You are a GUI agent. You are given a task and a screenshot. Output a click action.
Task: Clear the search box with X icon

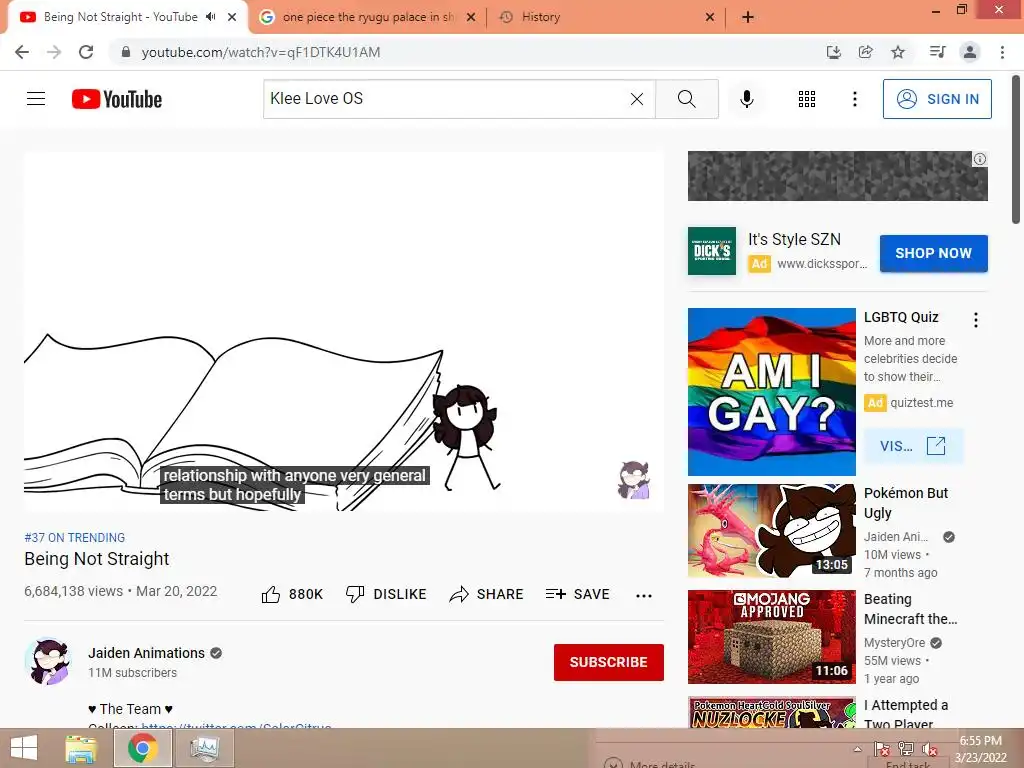click(x=637, y=99)
